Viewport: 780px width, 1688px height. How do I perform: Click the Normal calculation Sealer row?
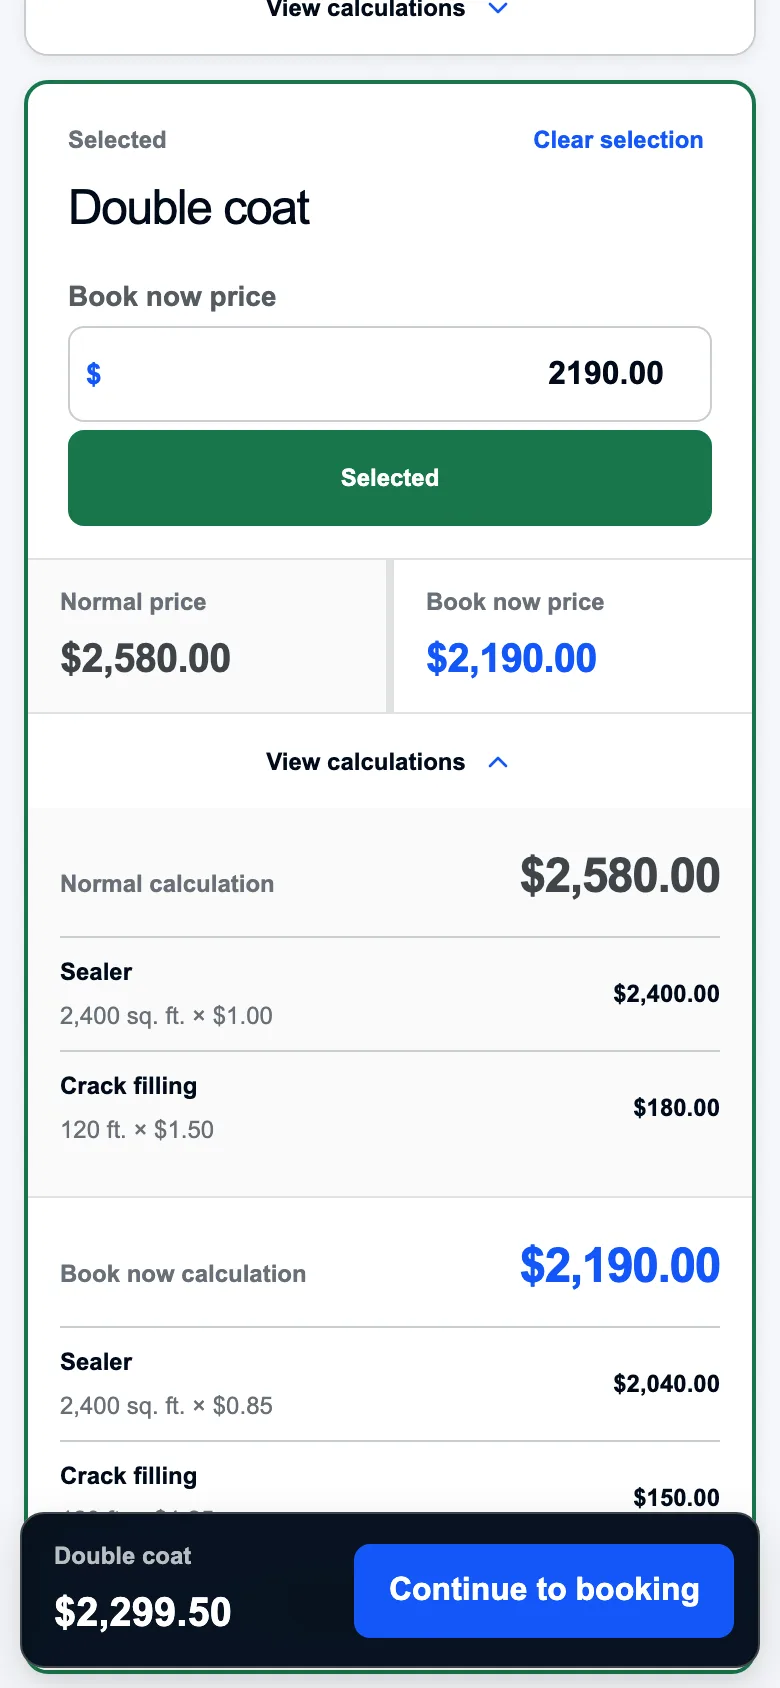(x=390, y=994)
